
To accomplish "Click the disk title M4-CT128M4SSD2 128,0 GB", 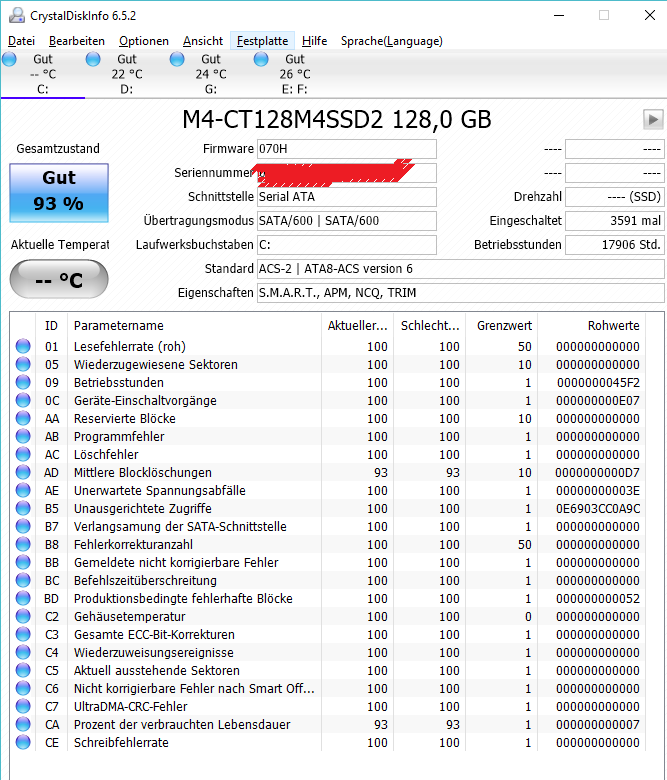I will tap(337, 120).
